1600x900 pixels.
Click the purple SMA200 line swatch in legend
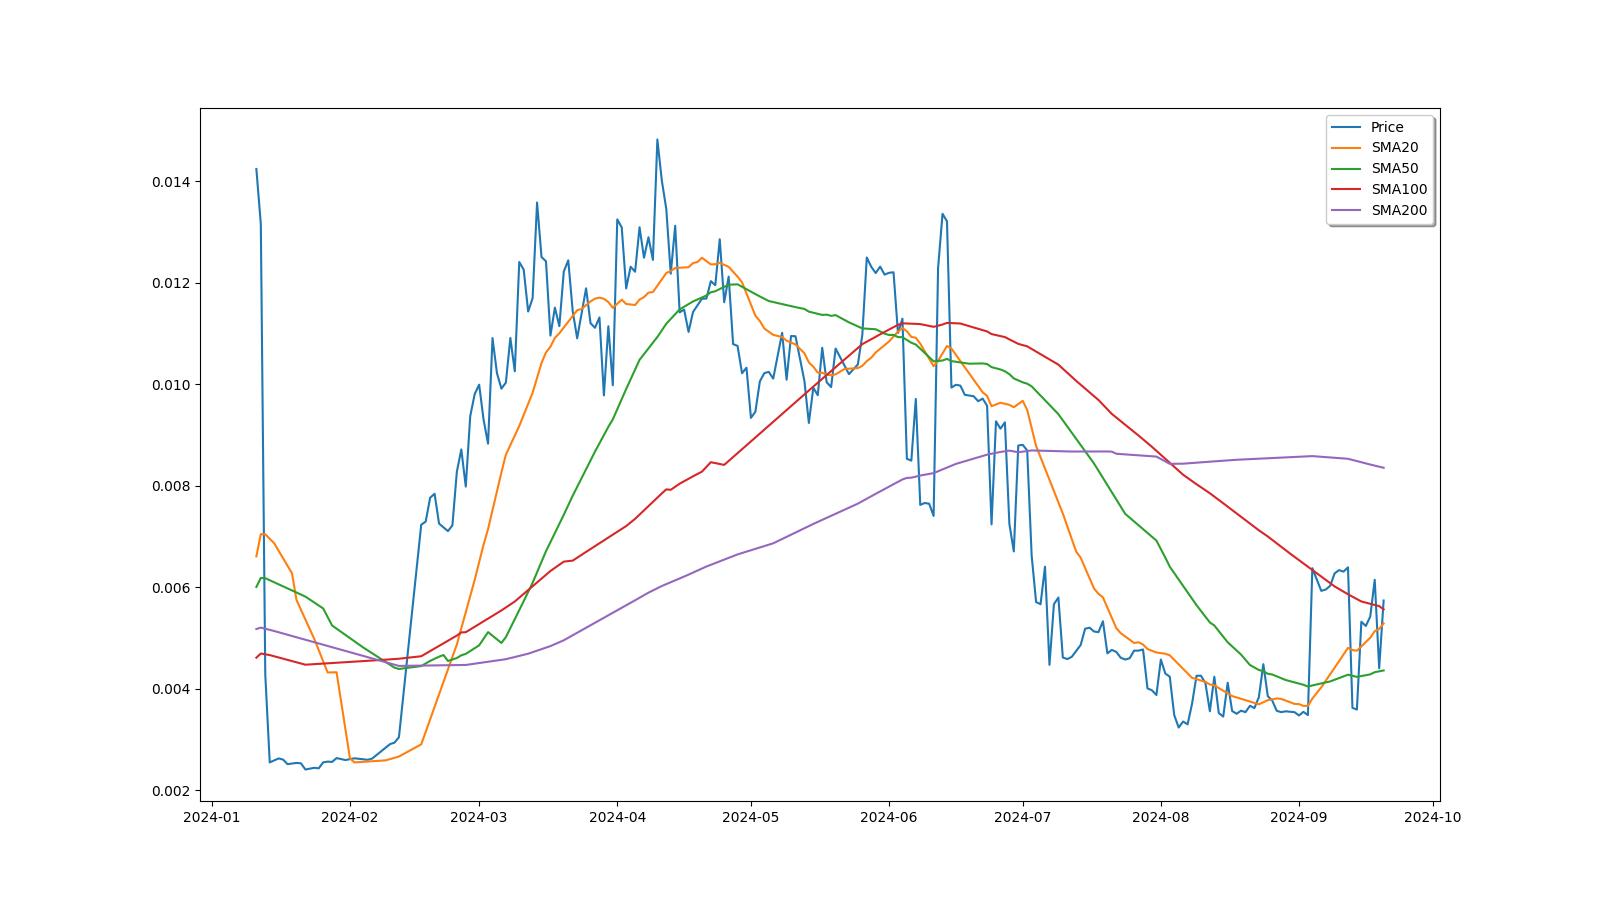click(x=1347, y=211)
